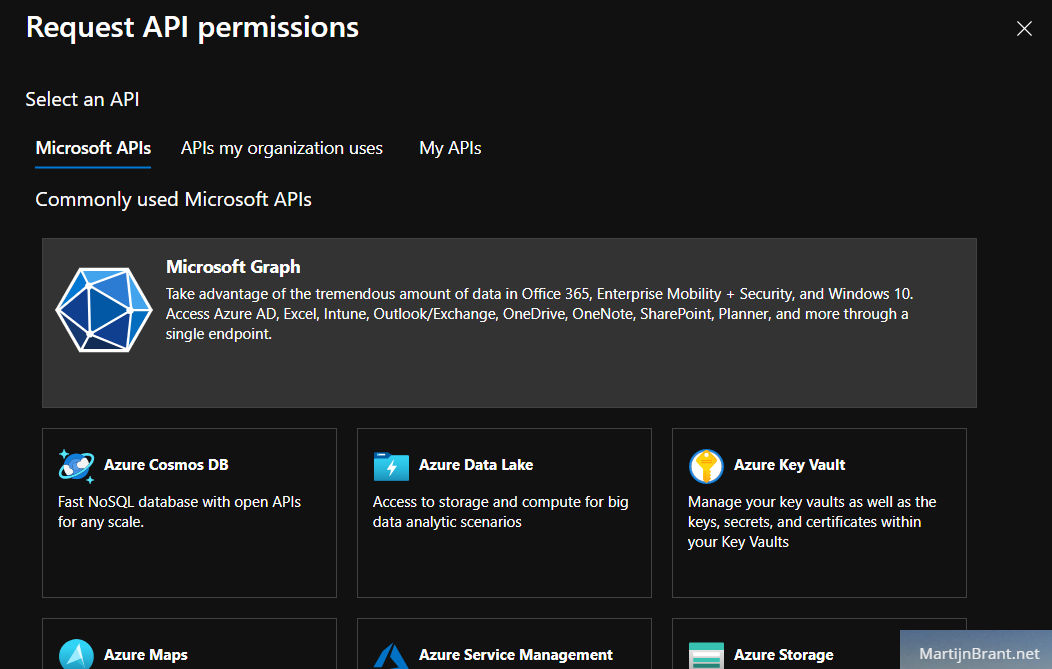Select the Azure Maps card title

pos(146,654)
